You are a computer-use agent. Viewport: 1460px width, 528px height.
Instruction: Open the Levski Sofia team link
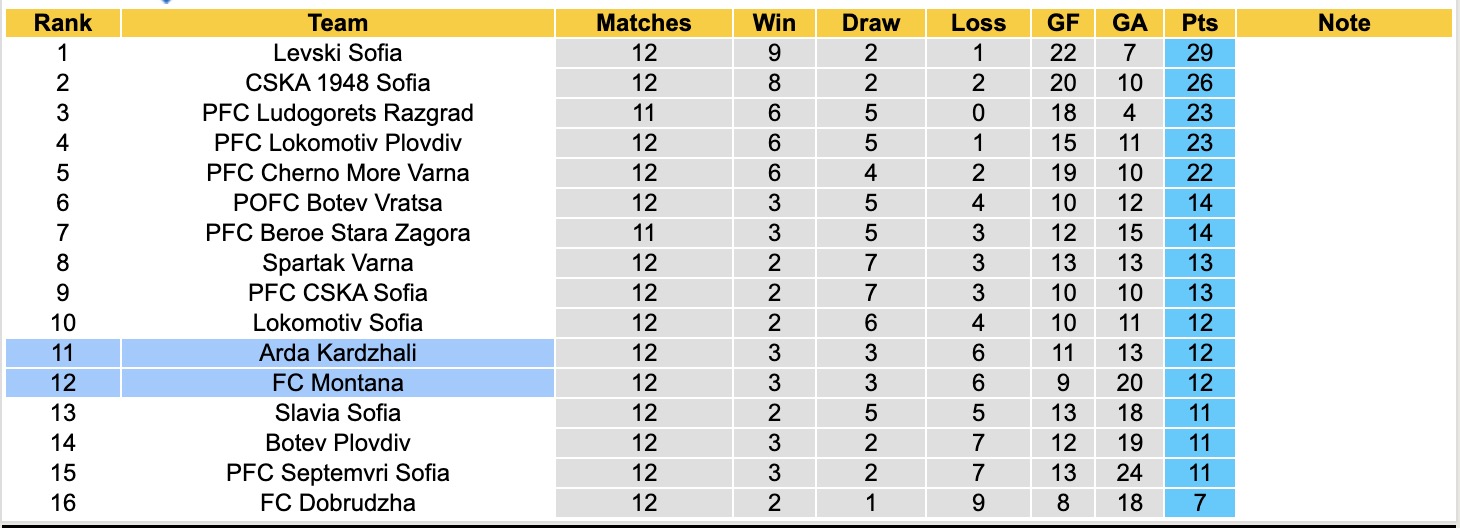point(338,53)
